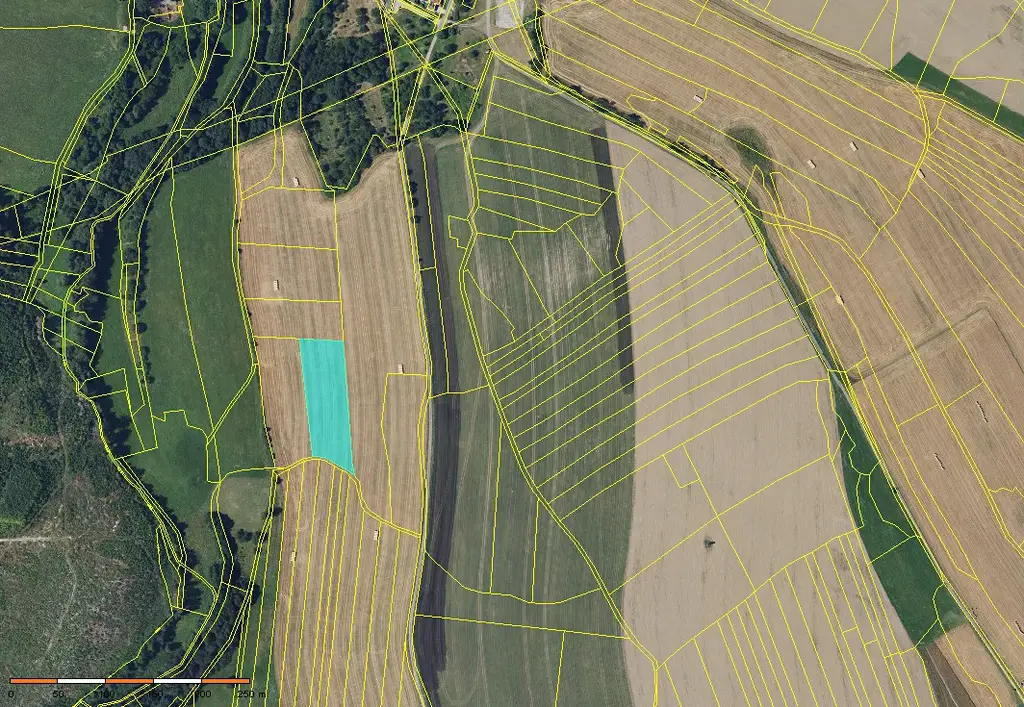Click the hay bale right of the cyan parcel
Viewport: 1024px width, 707px height.
pos(401,368)
